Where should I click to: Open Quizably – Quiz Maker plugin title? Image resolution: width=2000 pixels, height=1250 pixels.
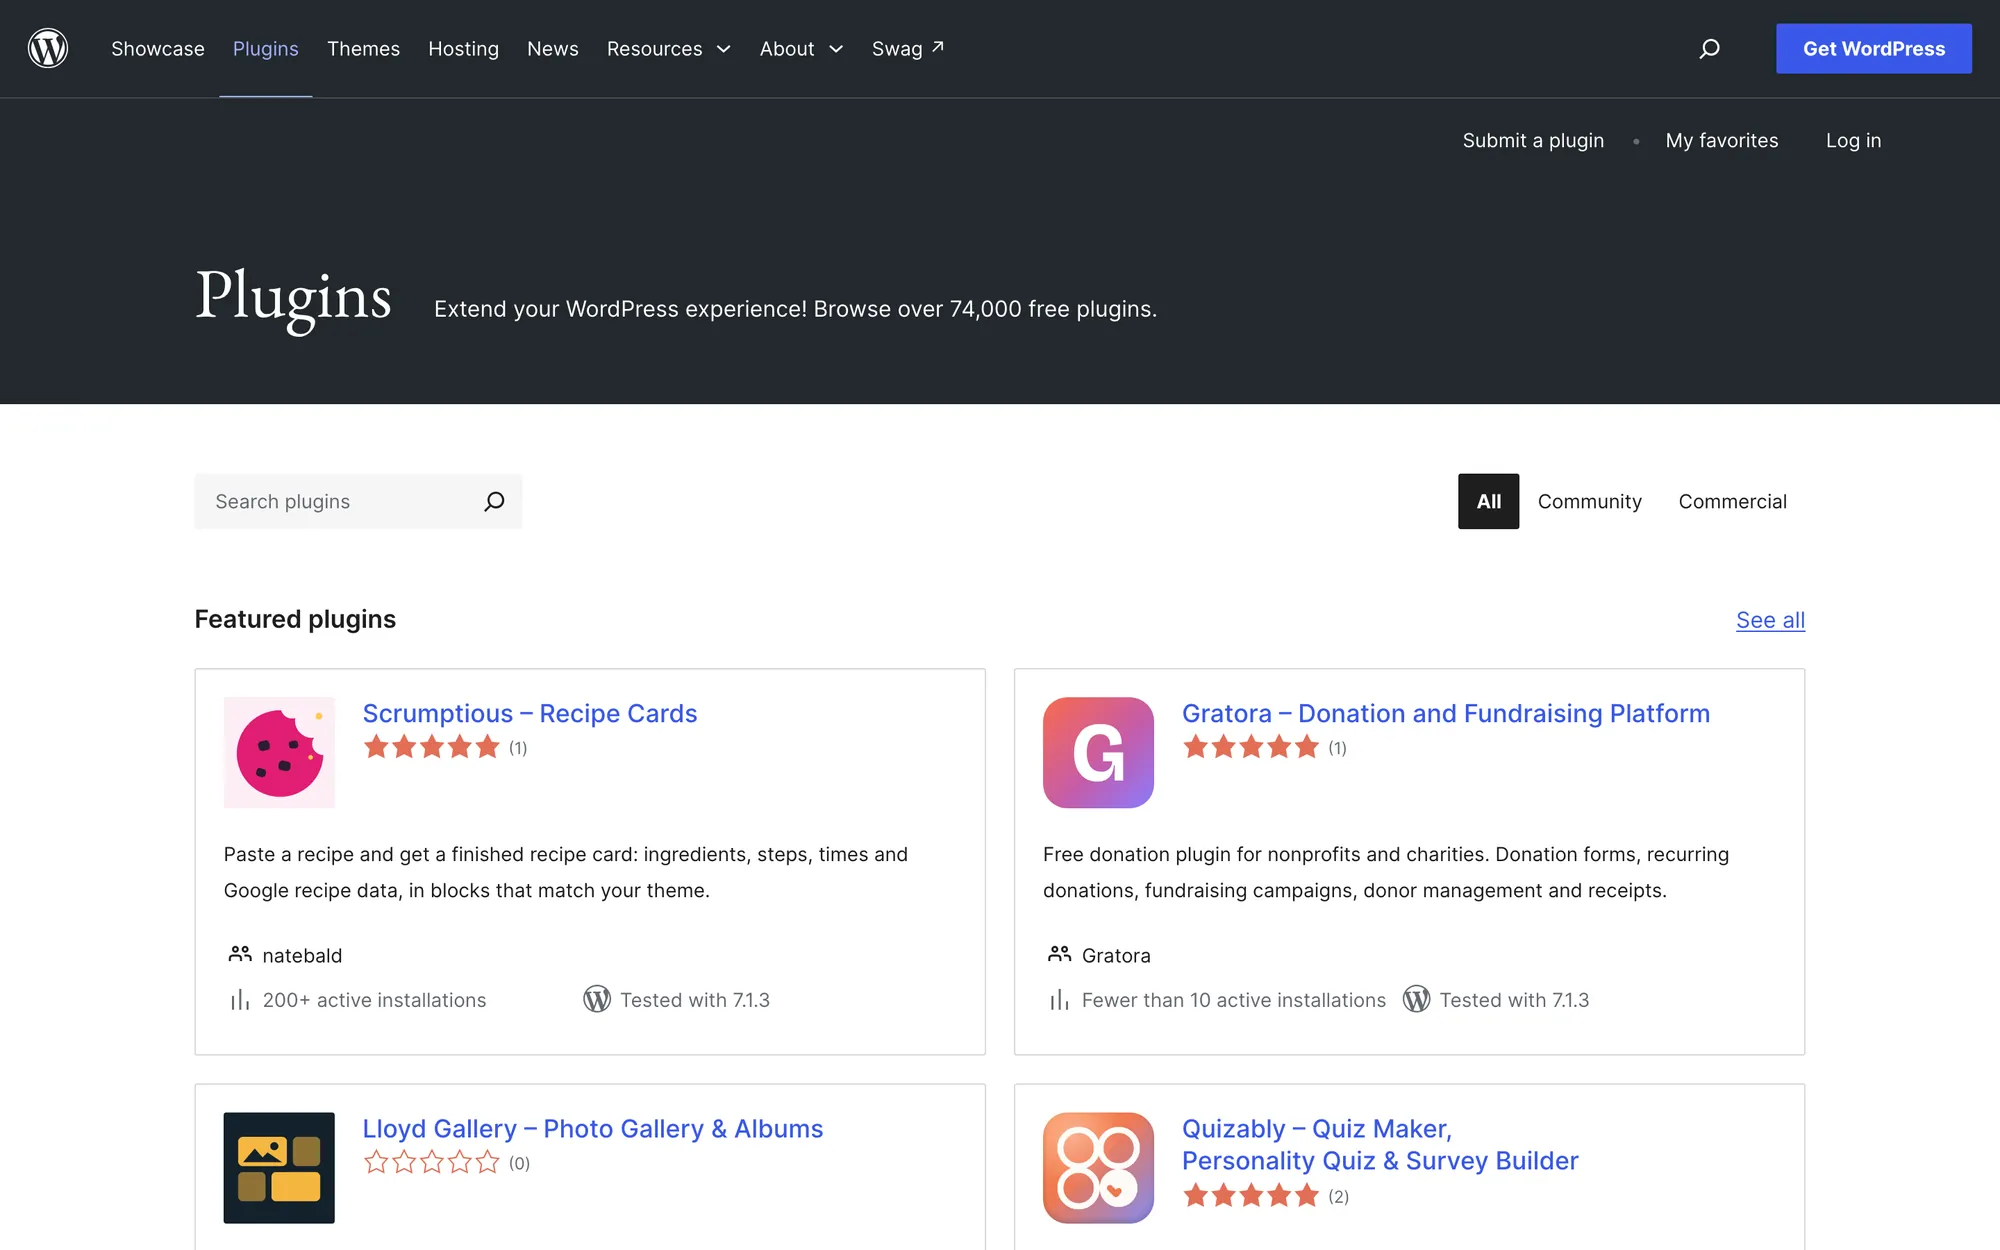[x=1379, y=1144]
